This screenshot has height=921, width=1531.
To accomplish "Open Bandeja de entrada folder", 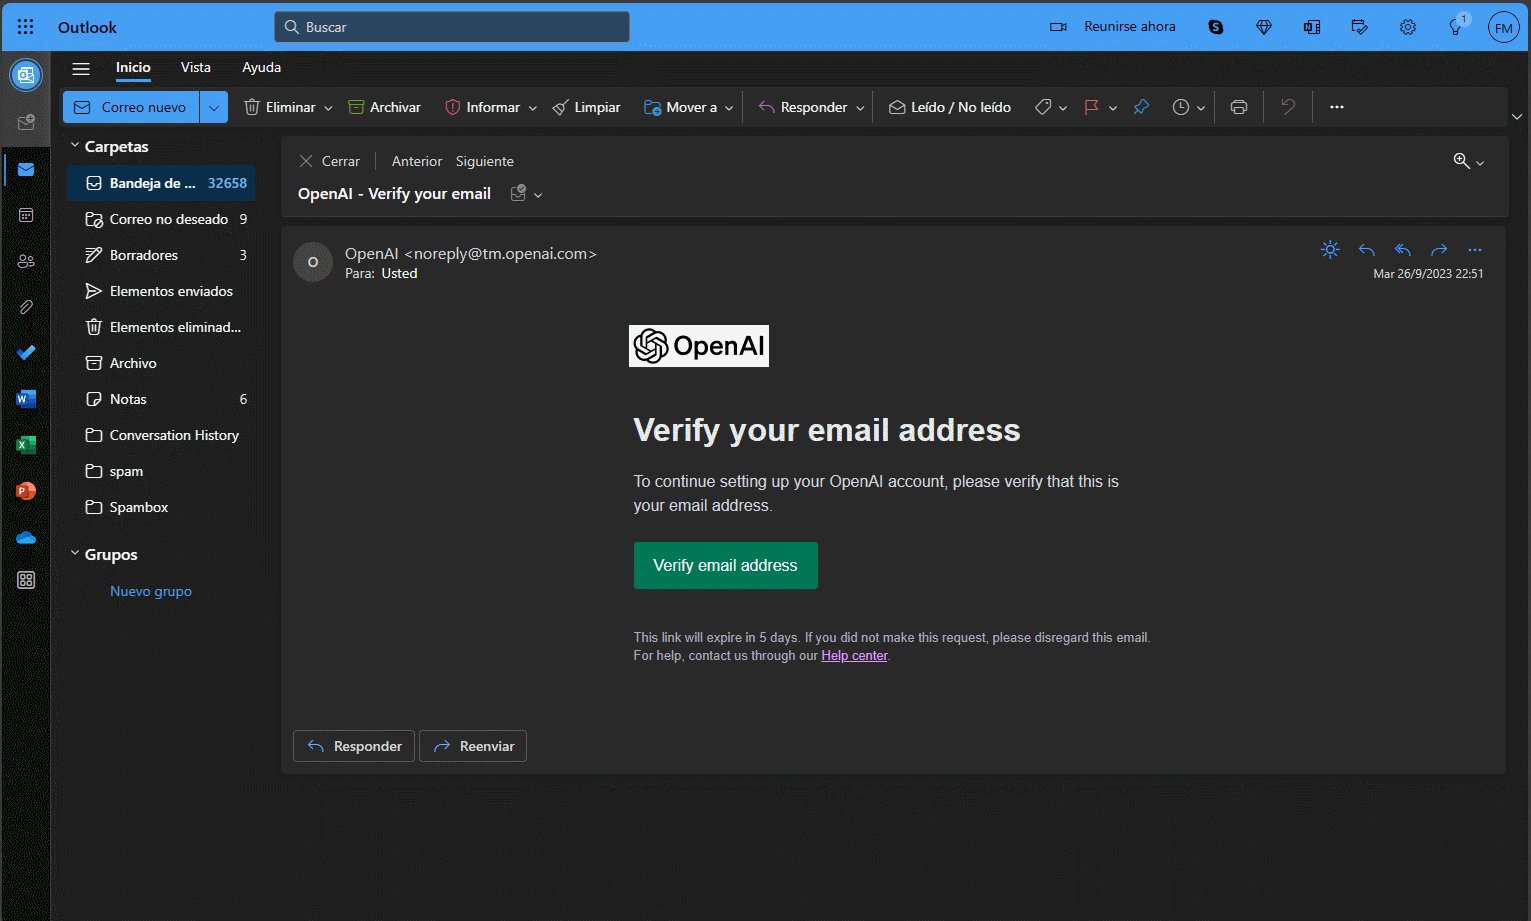I will [161, 183].
